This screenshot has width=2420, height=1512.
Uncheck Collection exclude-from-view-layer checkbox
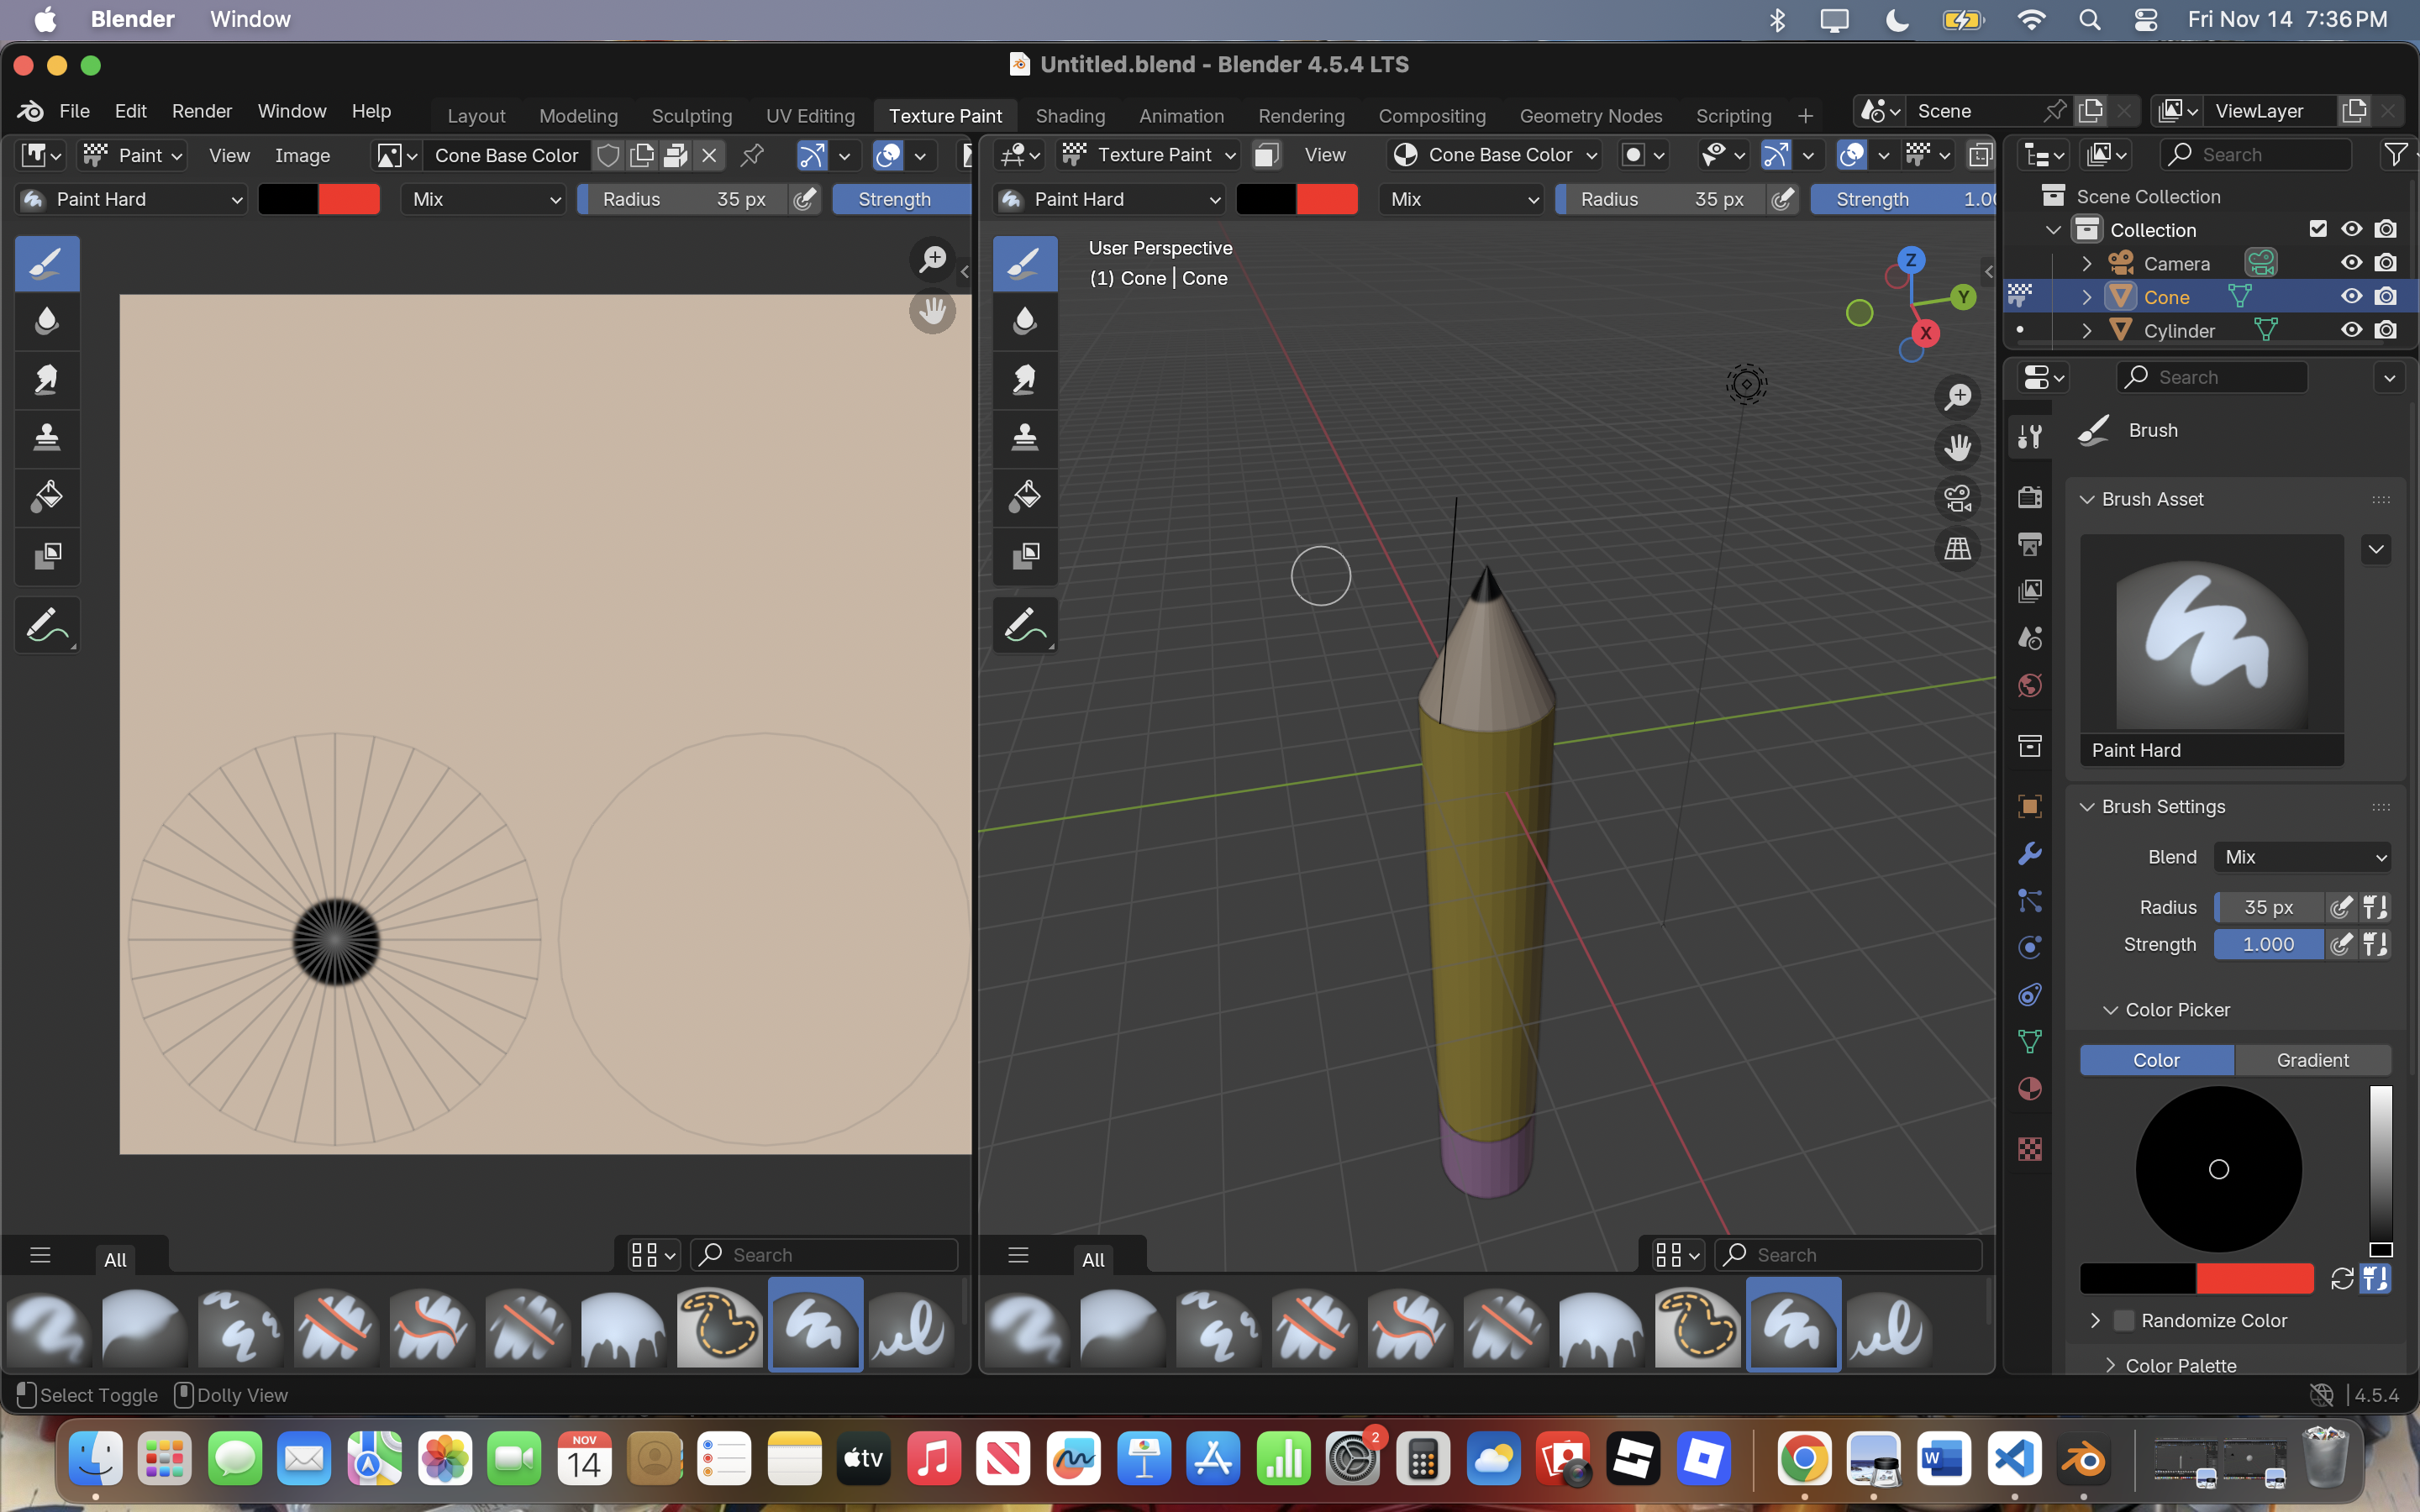2318,229
